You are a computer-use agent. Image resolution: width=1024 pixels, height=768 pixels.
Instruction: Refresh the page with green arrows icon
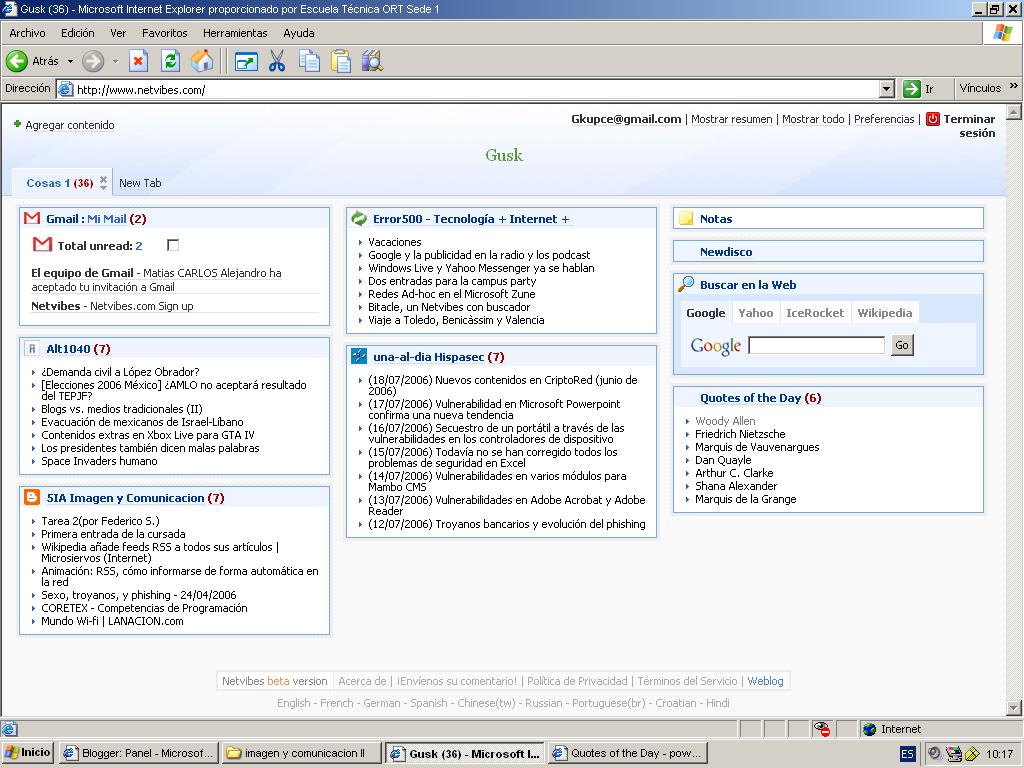tap(170, 61)
